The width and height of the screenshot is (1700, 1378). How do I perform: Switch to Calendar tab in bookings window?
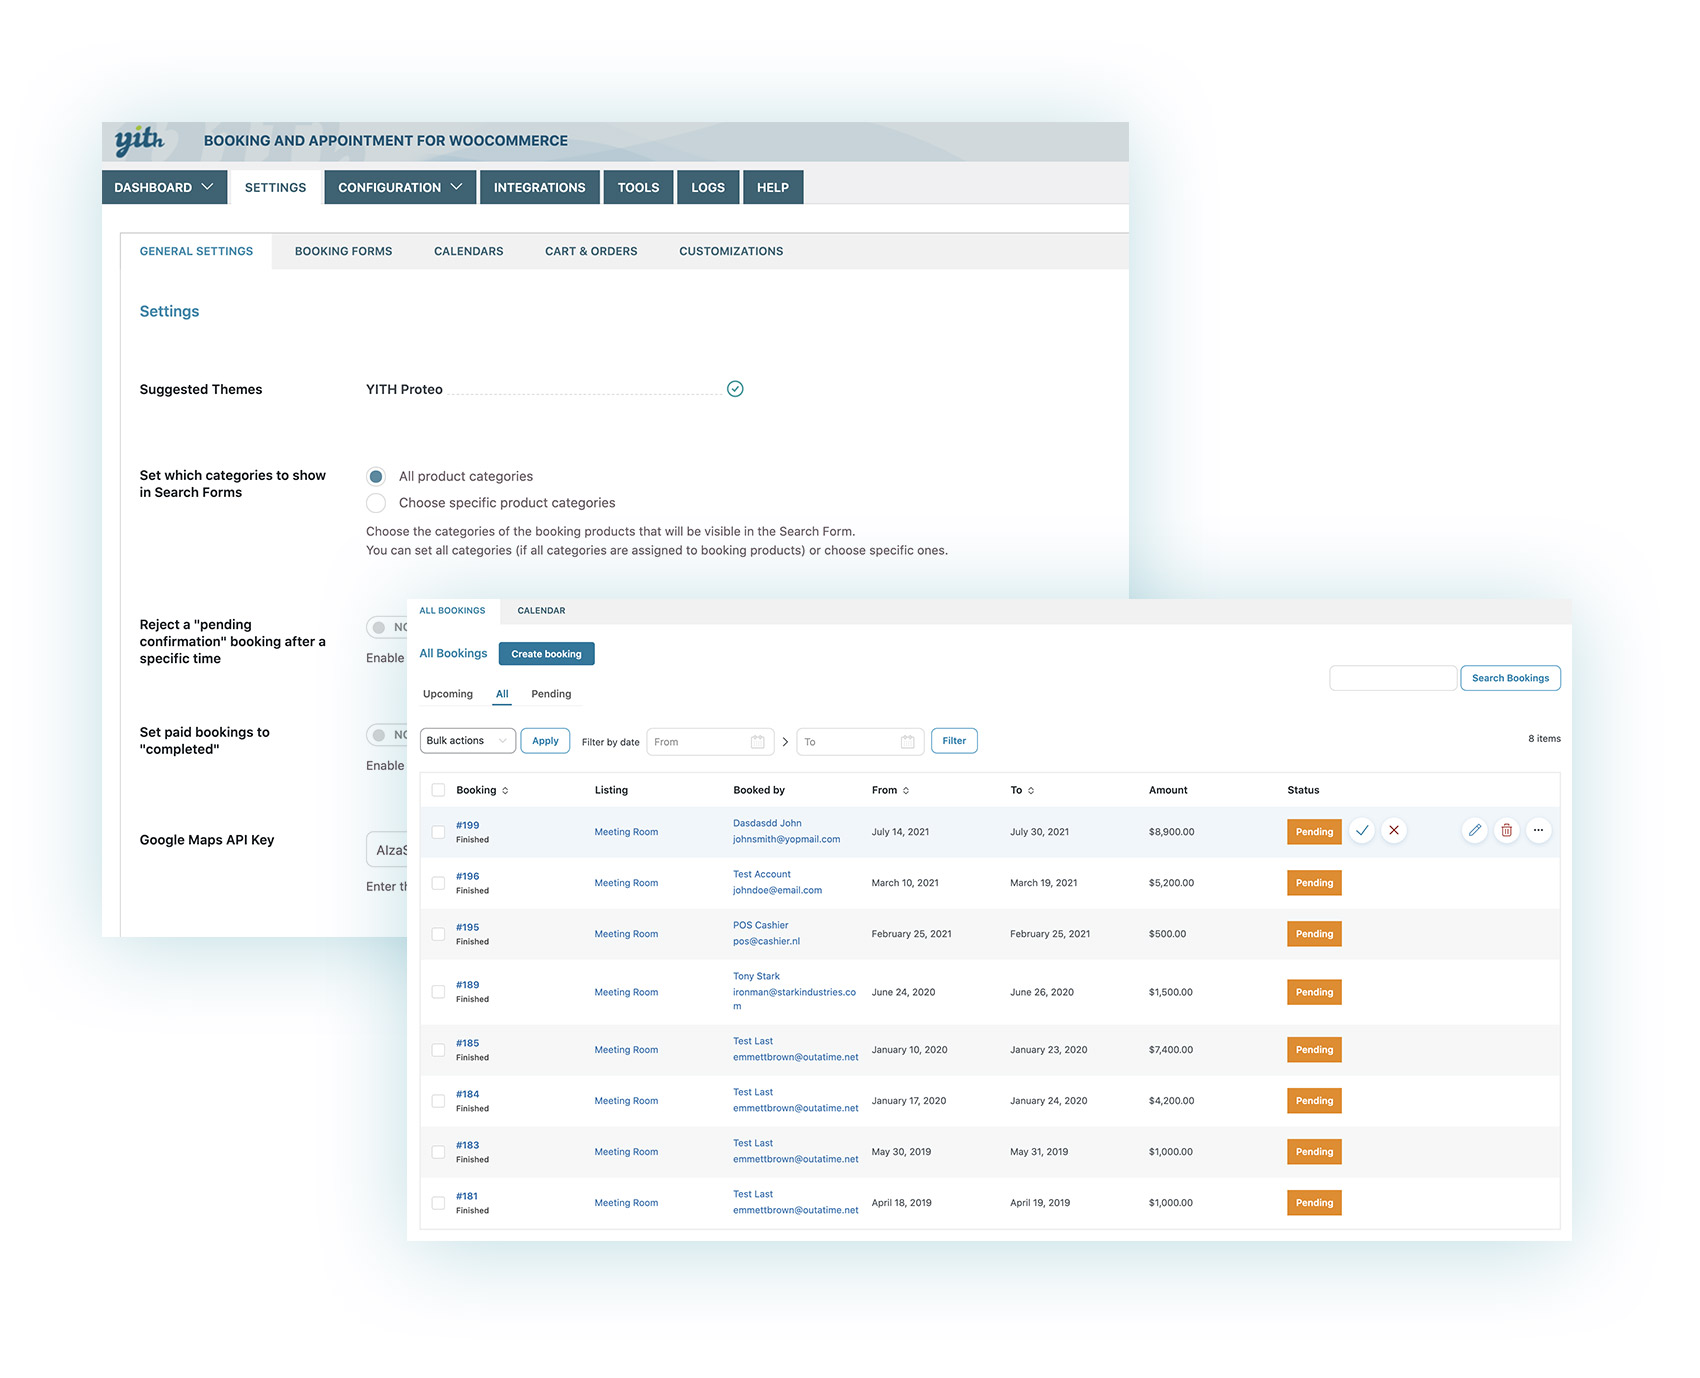[541, 611]
